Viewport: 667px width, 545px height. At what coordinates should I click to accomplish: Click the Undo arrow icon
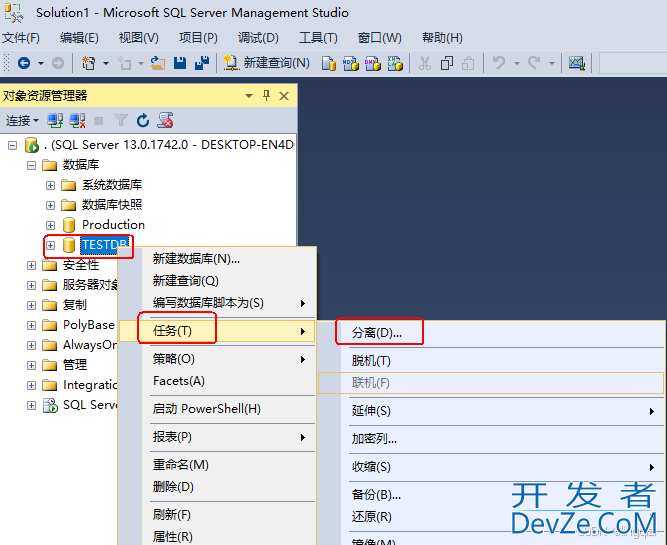click(x=499, y=63)
